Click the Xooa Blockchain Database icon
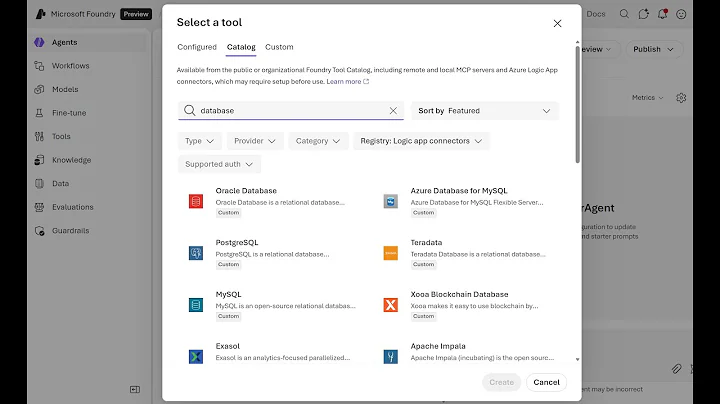Viewport: 720px width, 404px height. (x=391, y=305)
